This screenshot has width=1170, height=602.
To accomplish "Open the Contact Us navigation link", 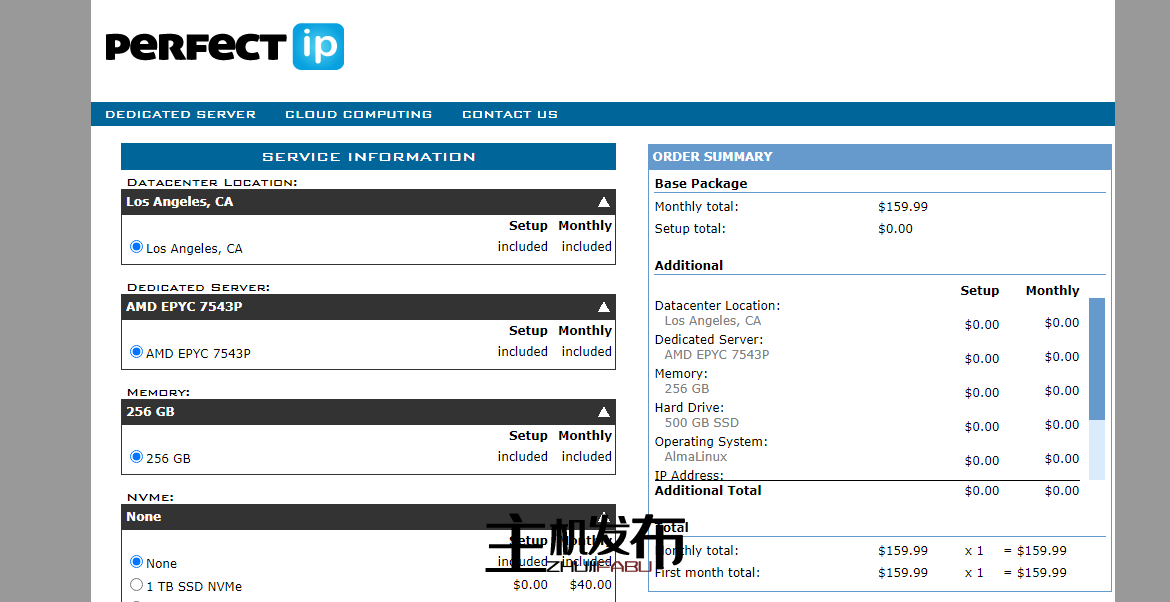I will click(509, 114).
